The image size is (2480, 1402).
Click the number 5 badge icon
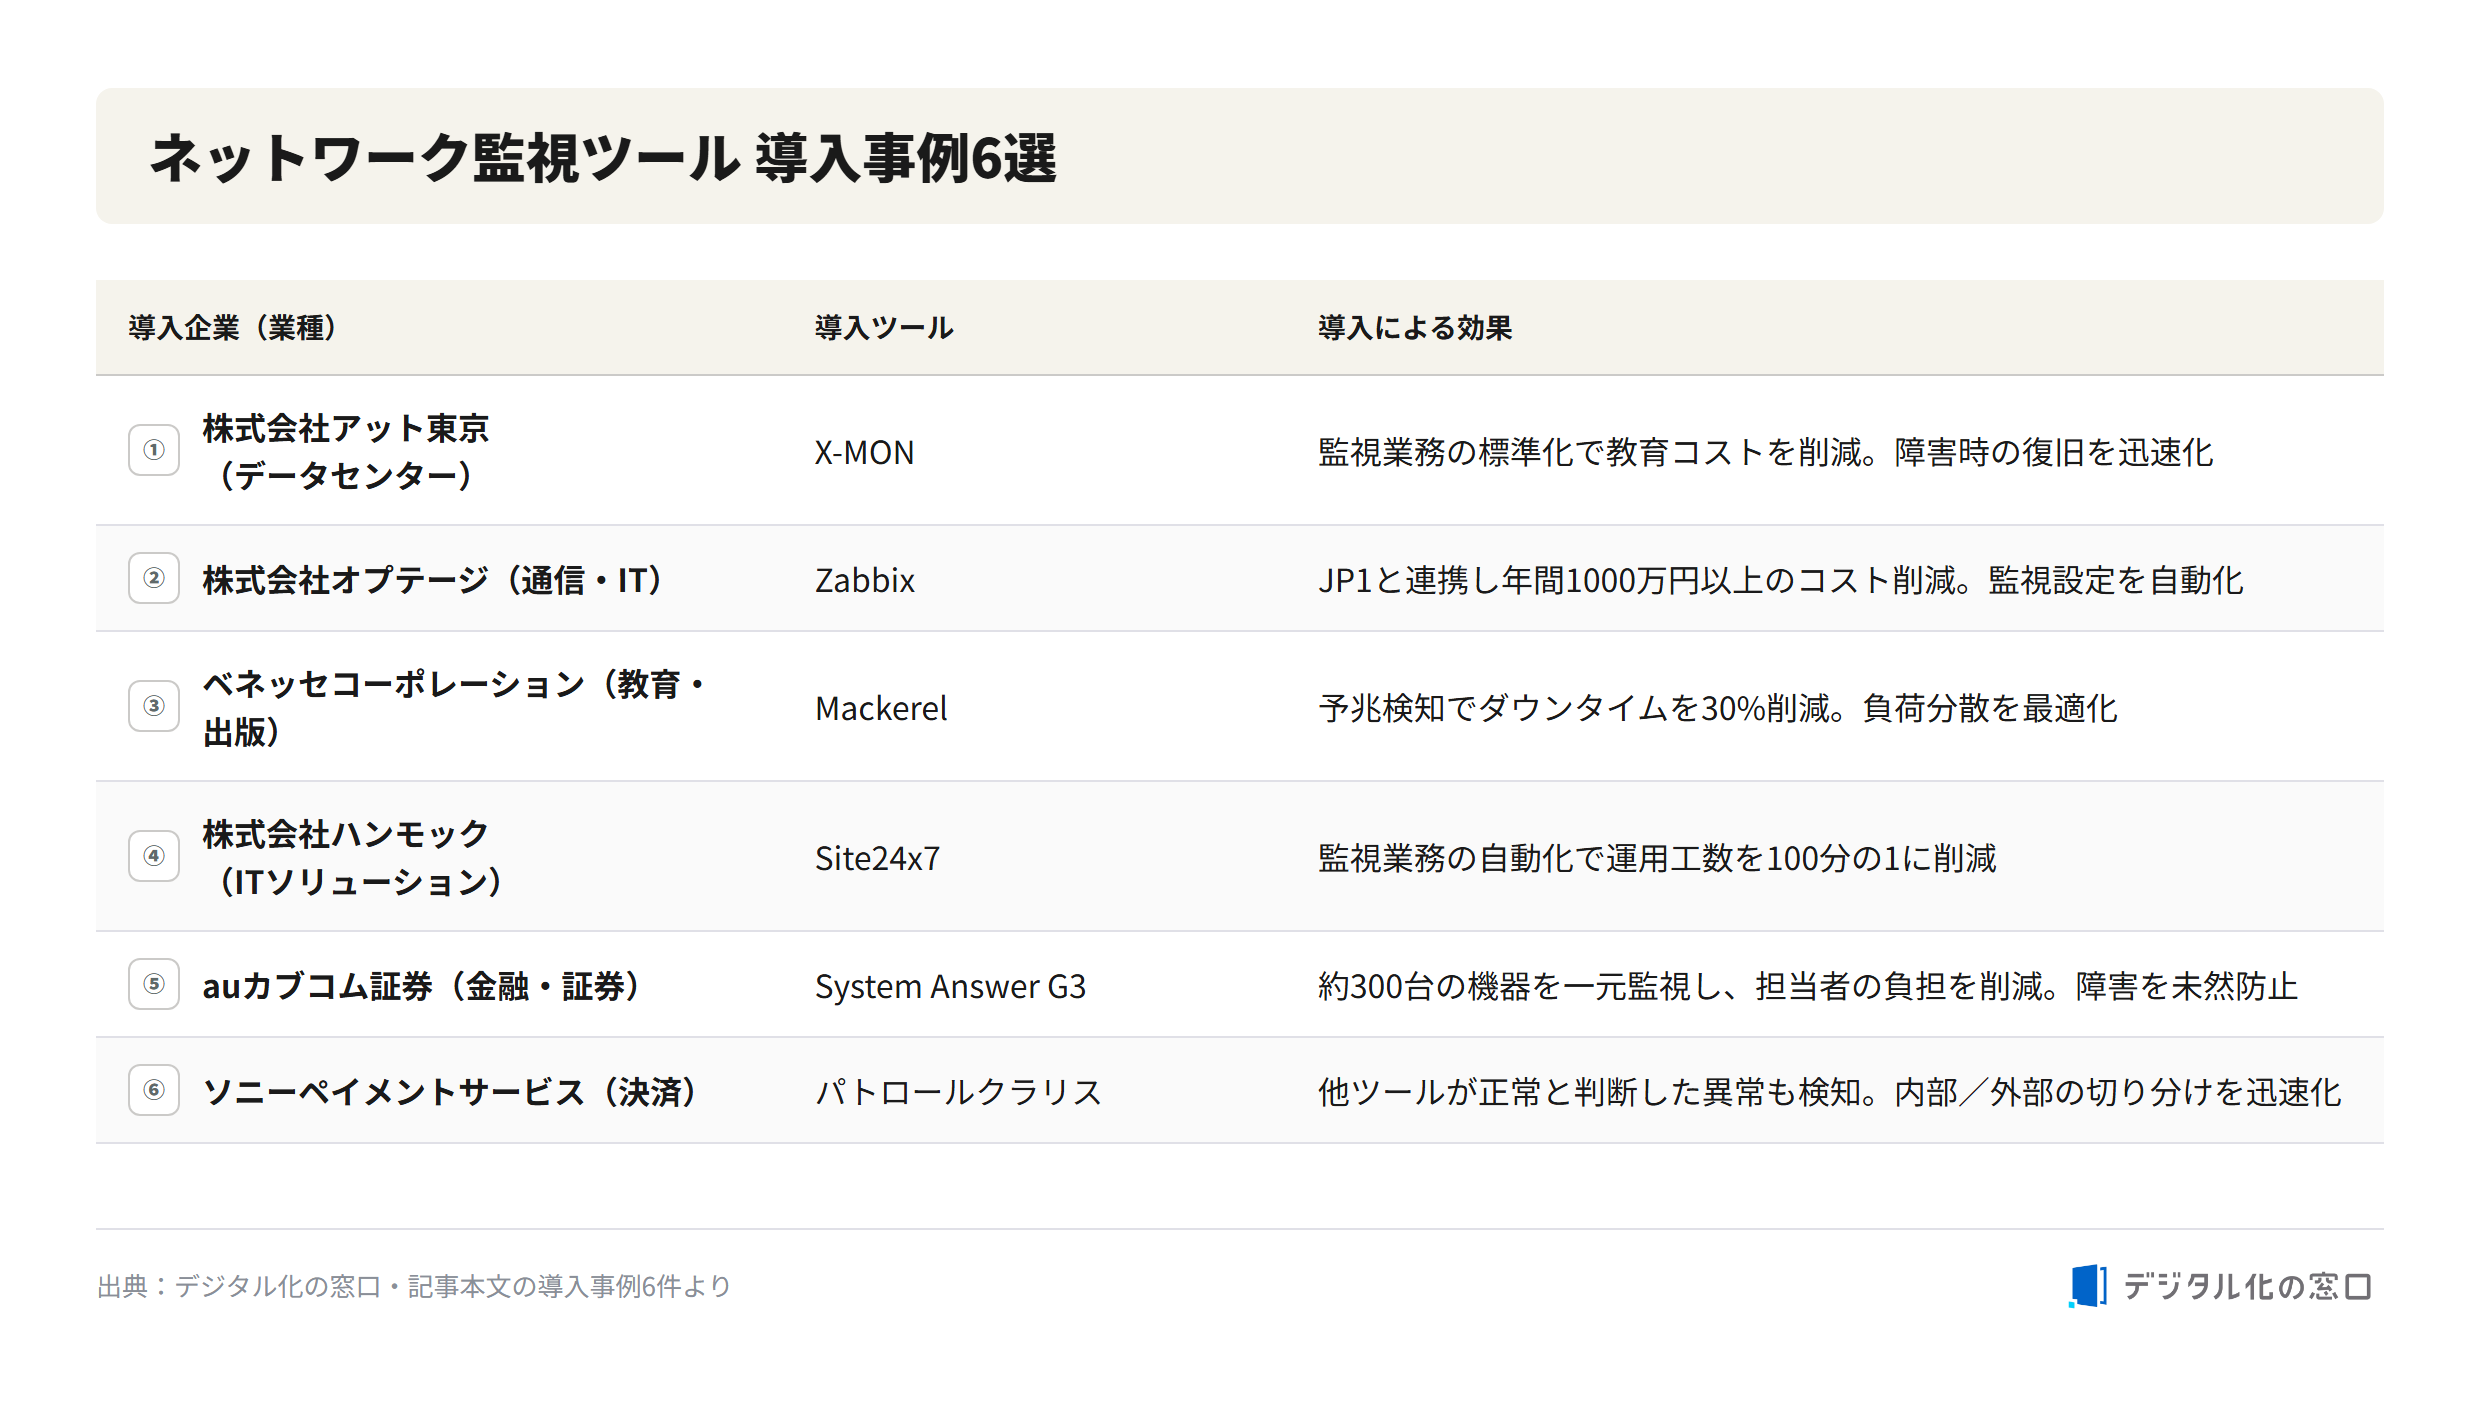(x=154, y=984)
